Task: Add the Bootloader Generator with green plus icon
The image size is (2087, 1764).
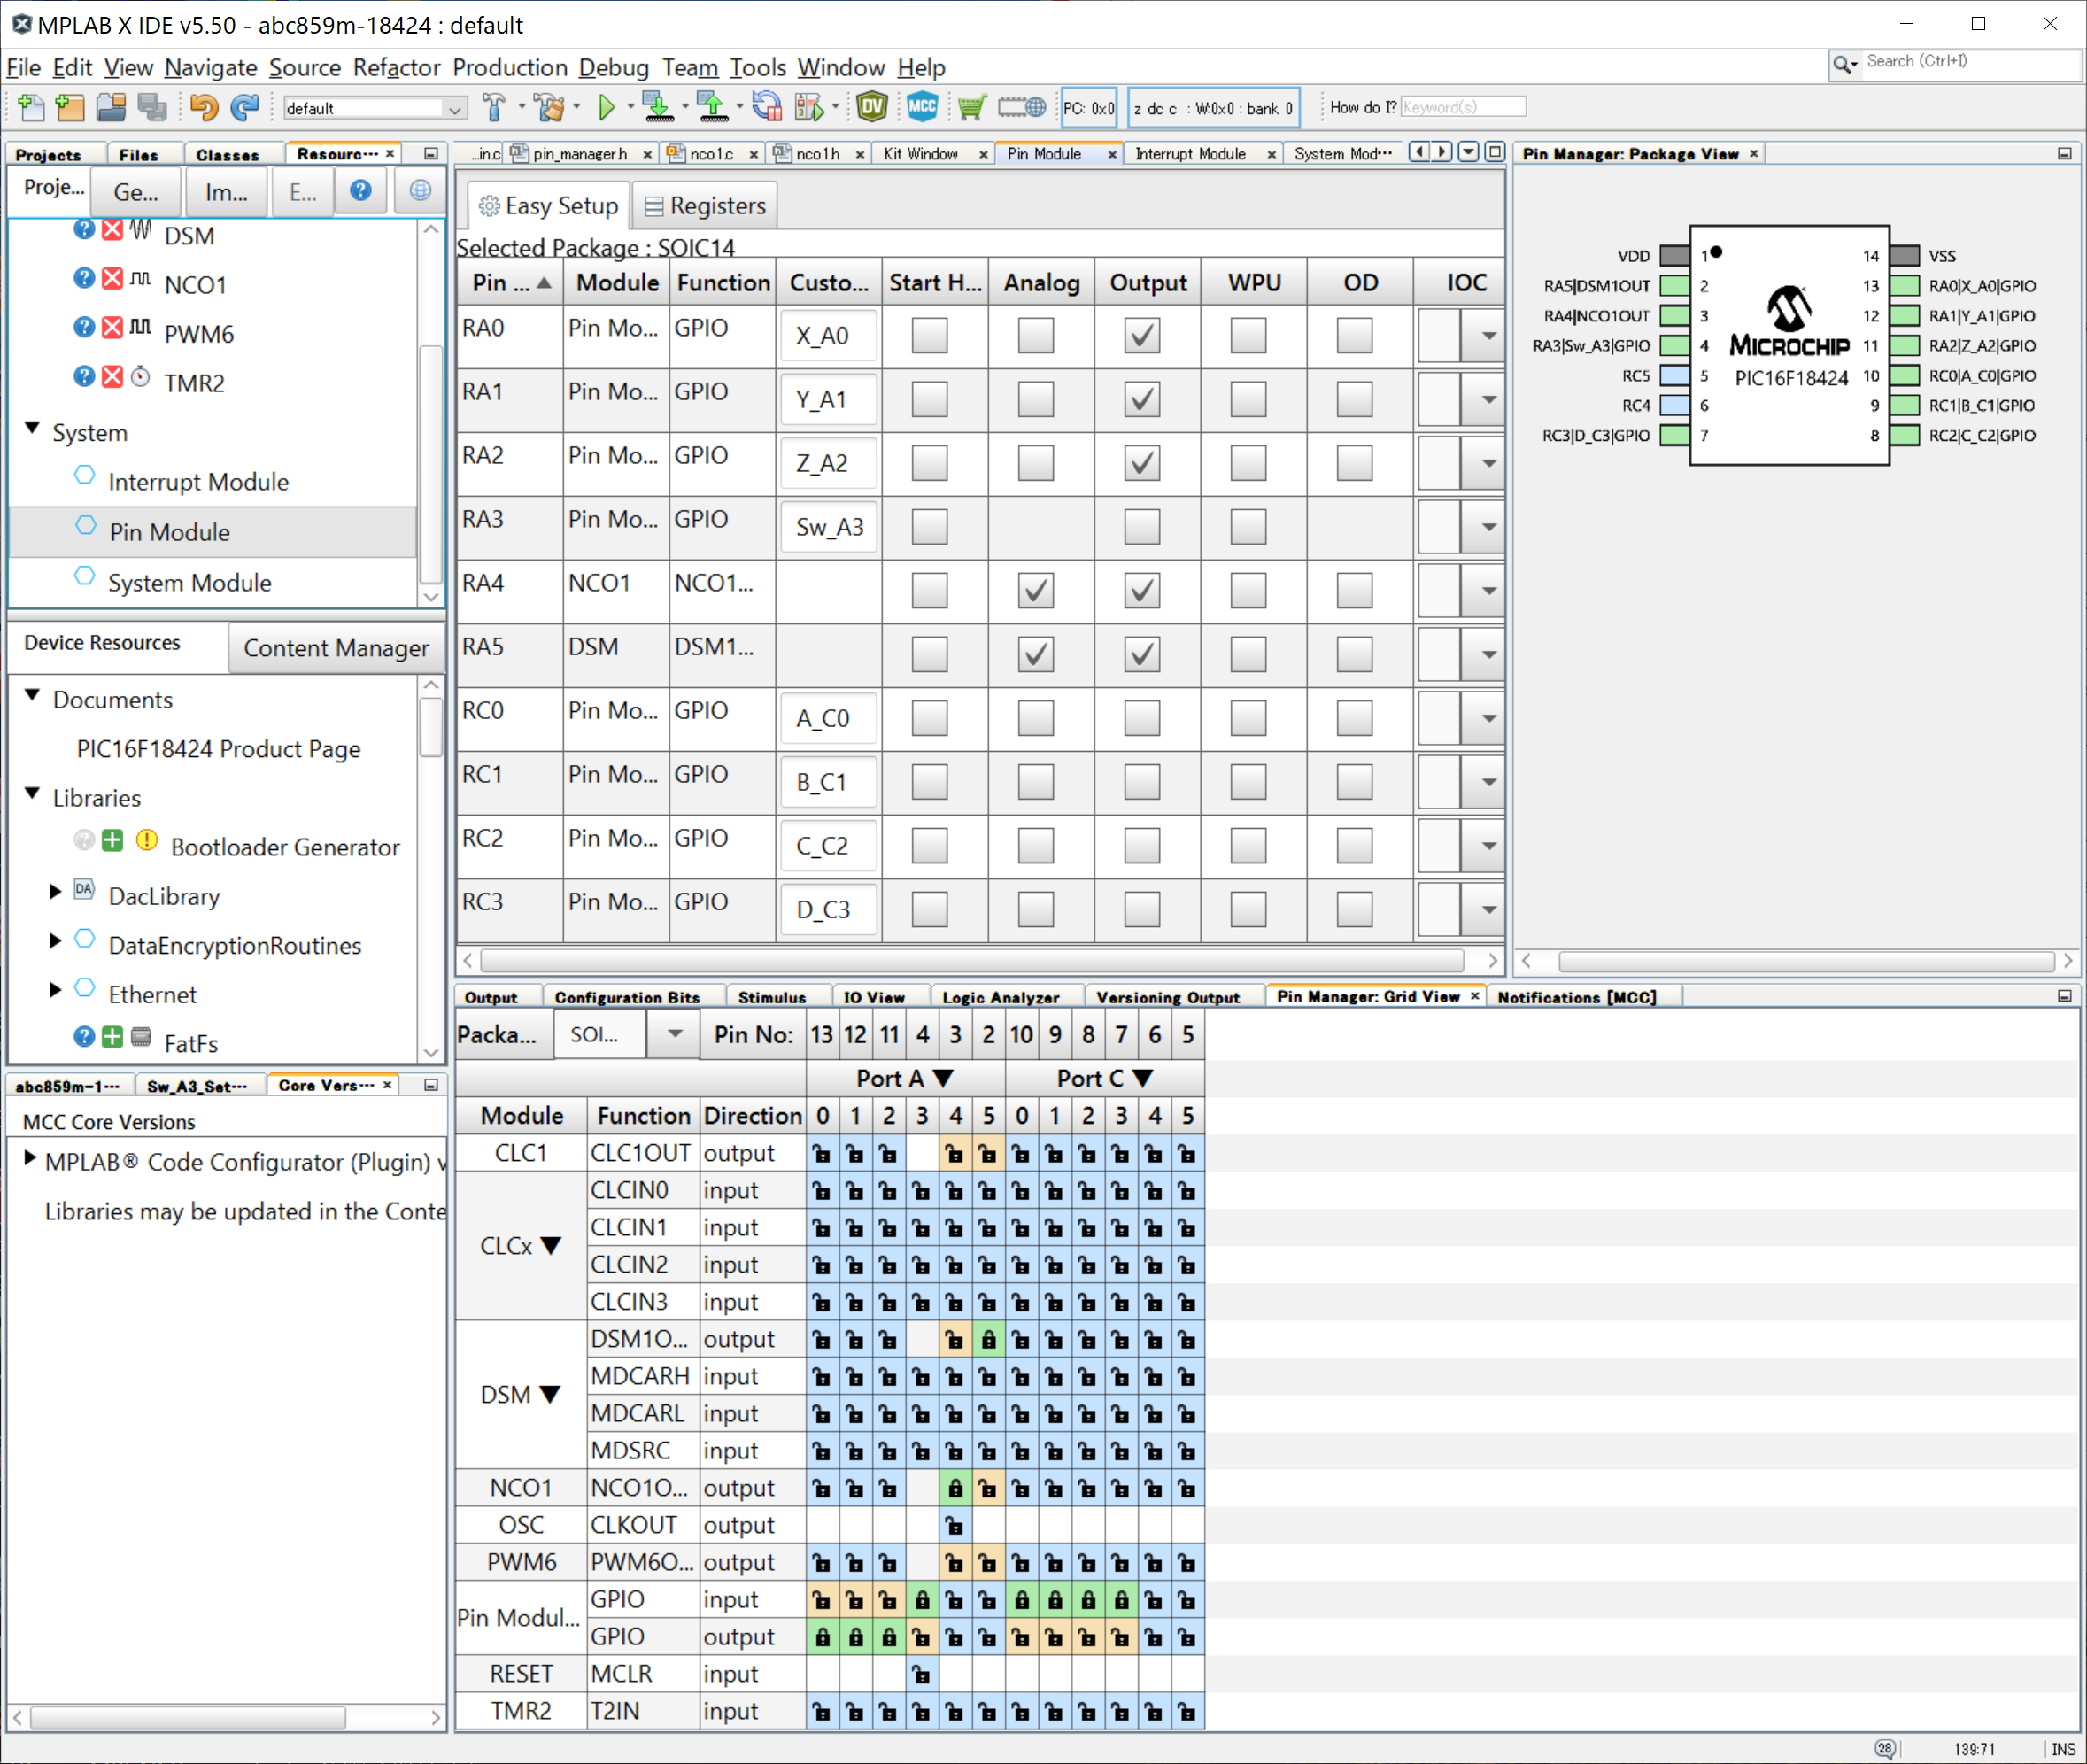Action: [x=113, y=840]
